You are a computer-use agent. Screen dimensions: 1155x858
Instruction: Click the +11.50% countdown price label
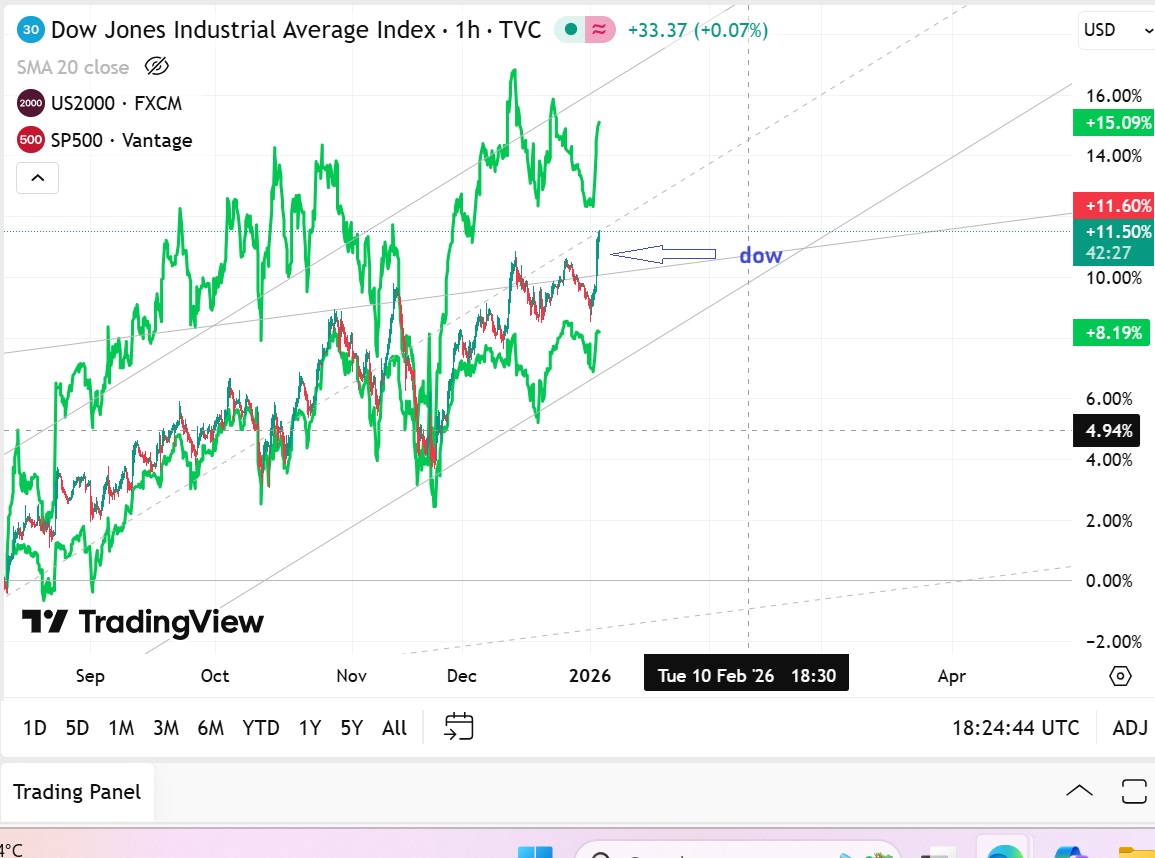pyautogui.click(x=1113, y=242)
